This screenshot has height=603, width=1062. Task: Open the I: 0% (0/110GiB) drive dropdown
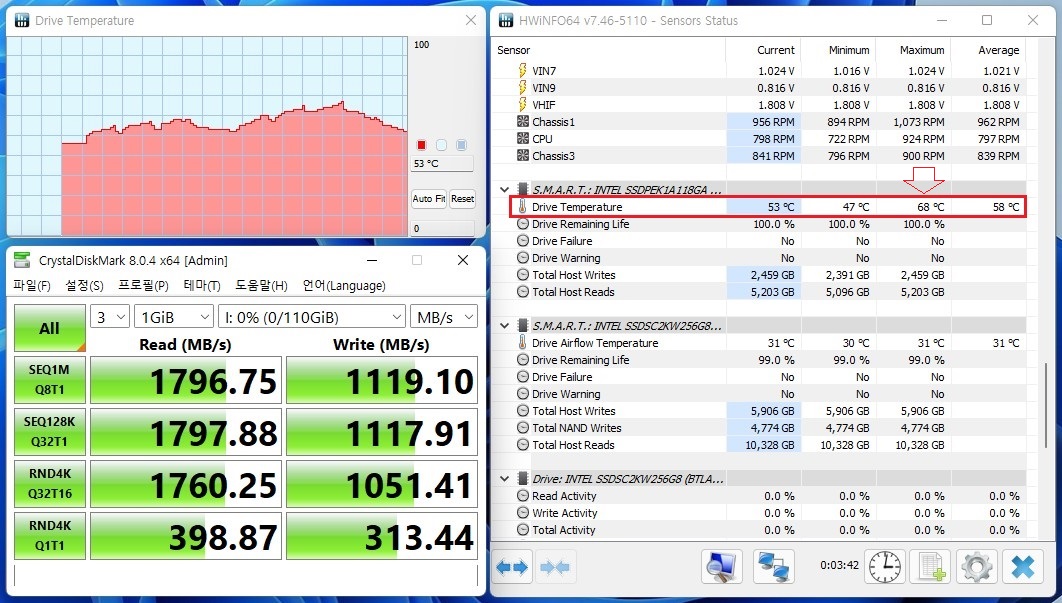point(312,317)
